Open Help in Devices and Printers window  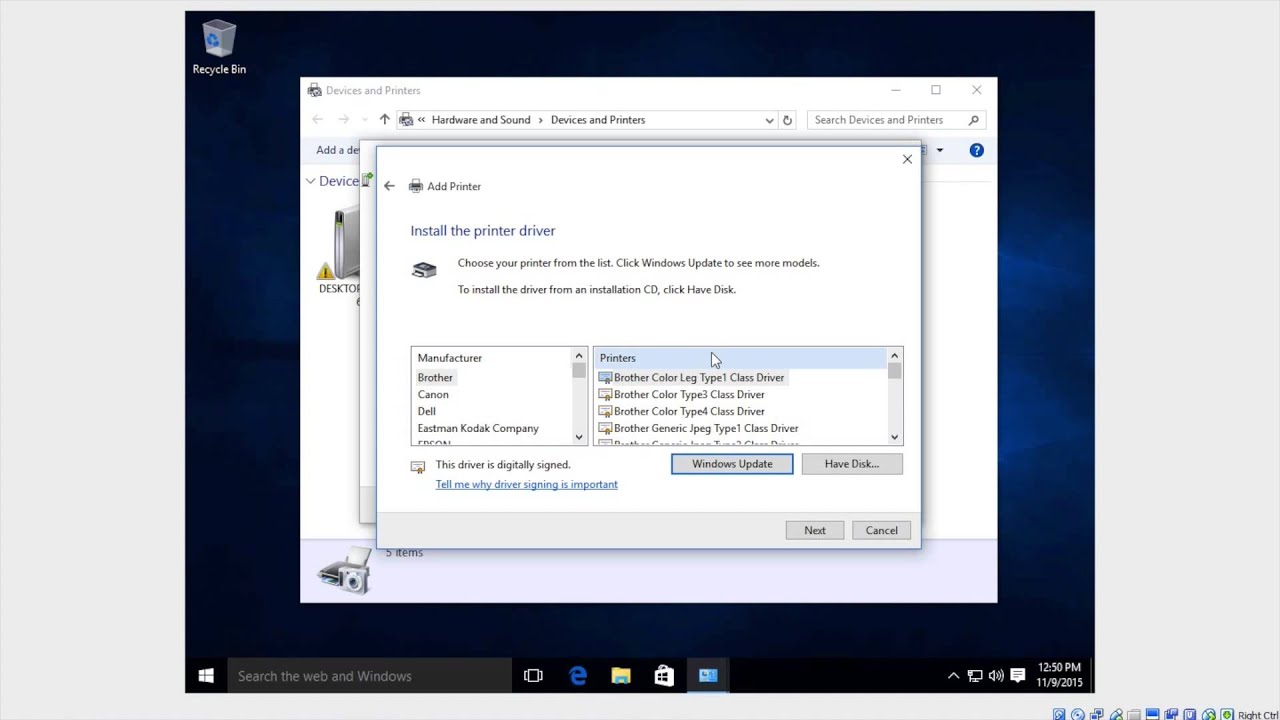pyautogui.click(x=976, y=150)
